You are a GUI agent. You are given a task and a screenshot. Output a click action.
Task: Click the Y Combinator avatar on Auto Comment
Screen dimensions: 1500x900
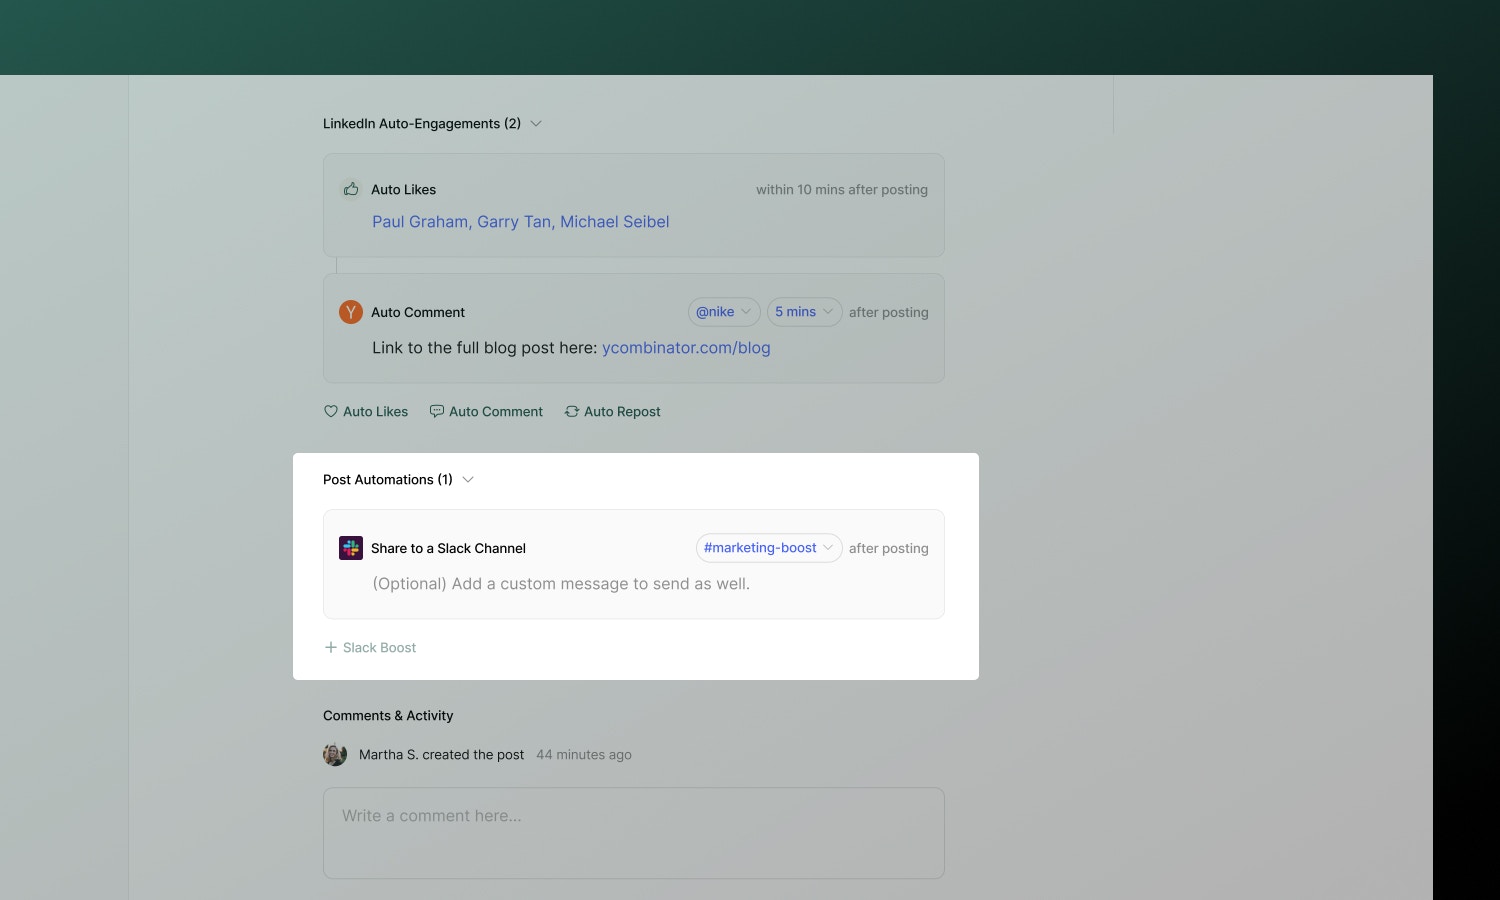coord(350,312)
